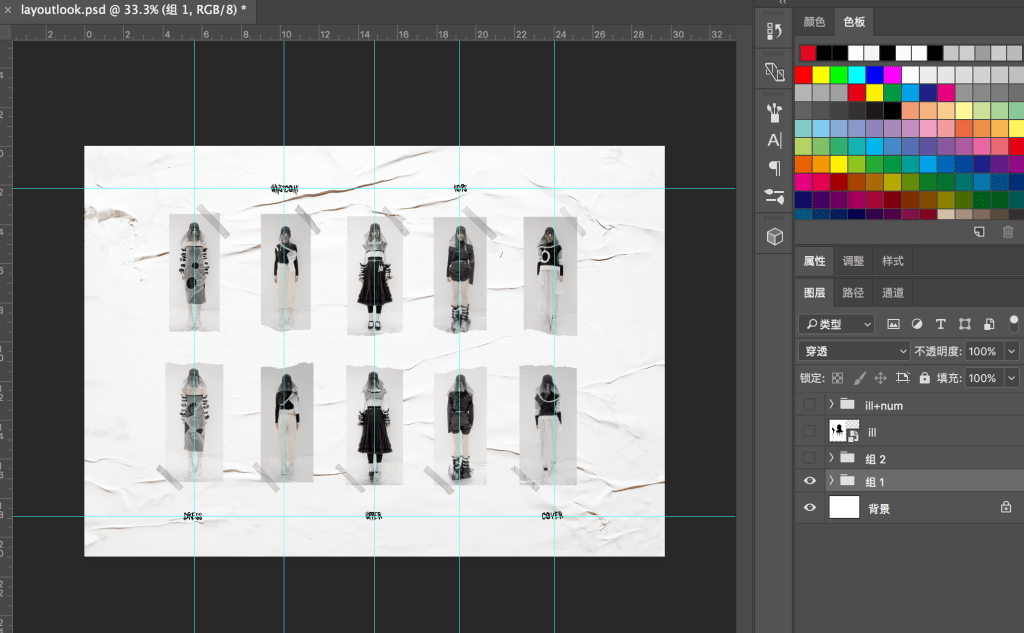1024x633 pixels.
Task: Switch to the 通道 tab
Action: coord(892,293)
